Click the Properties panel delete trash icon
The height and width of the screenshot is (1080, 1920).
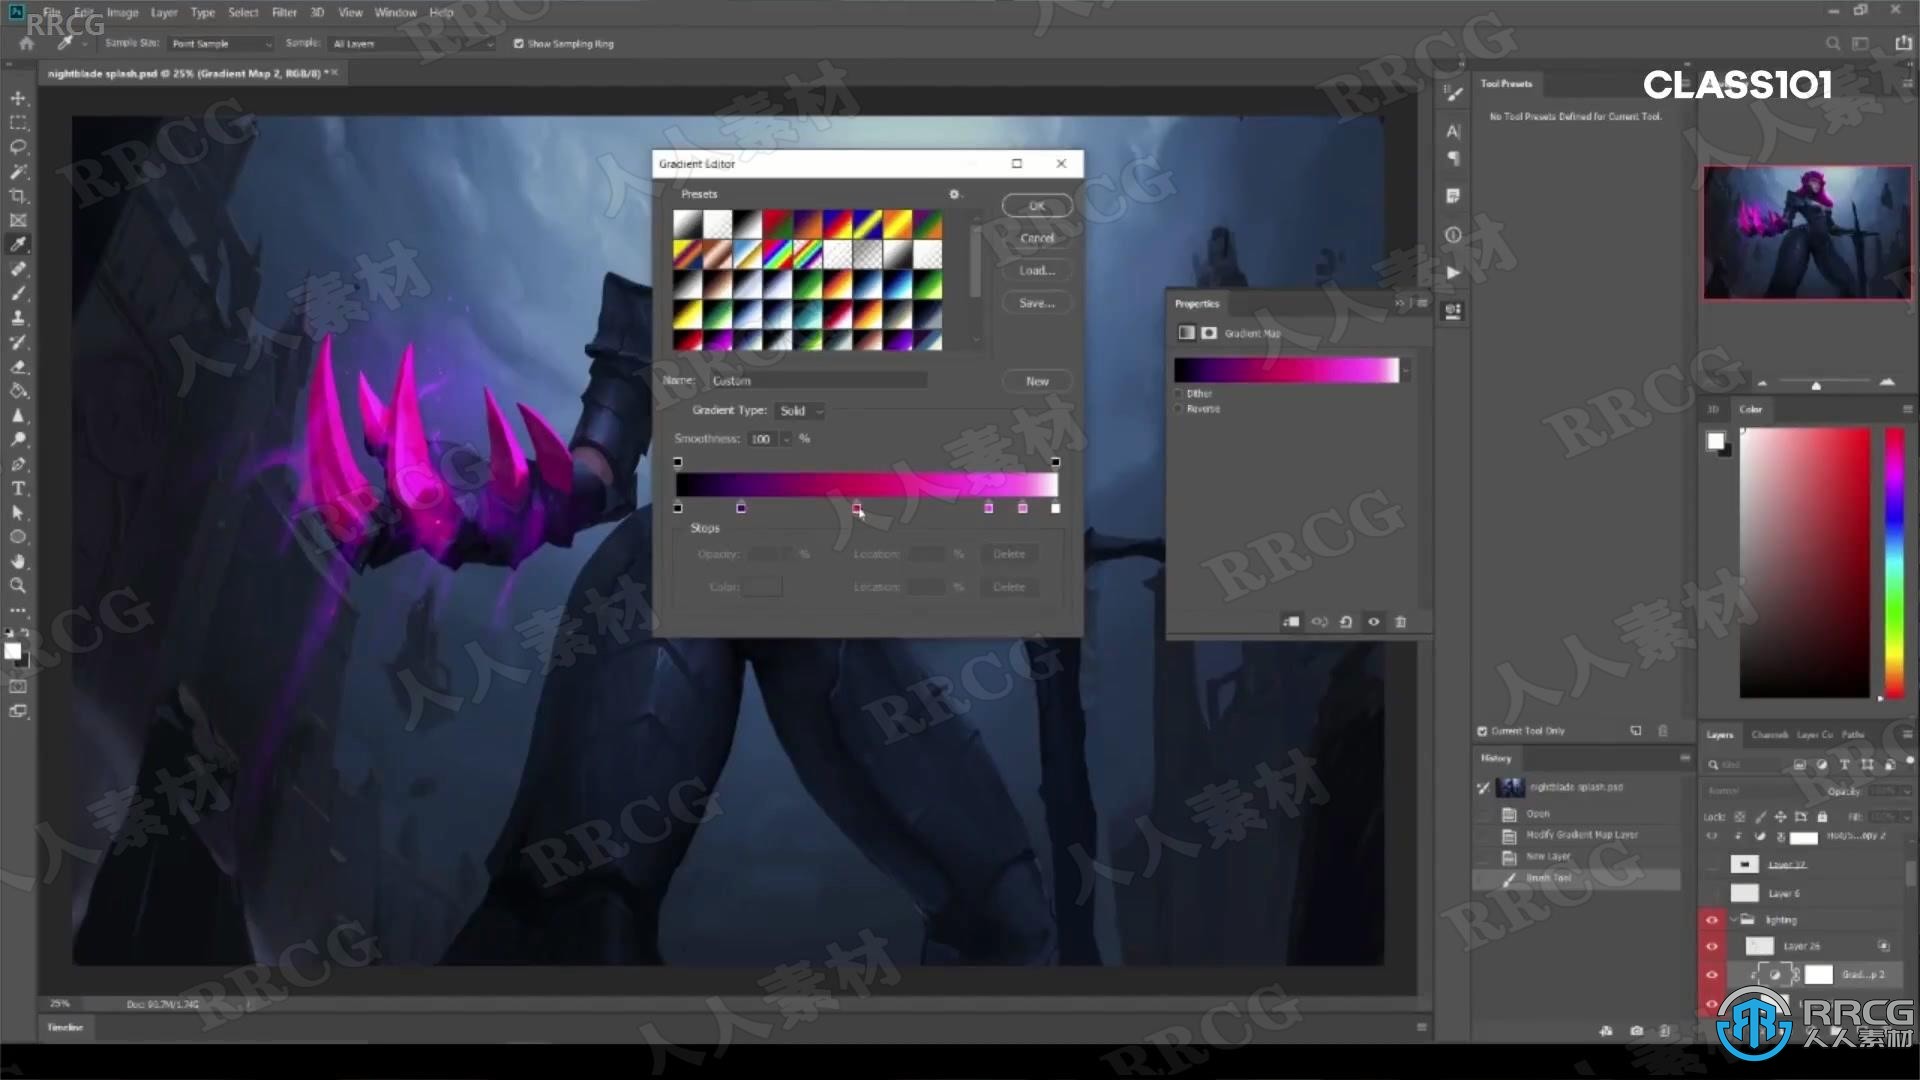(x=1401, y=622)
